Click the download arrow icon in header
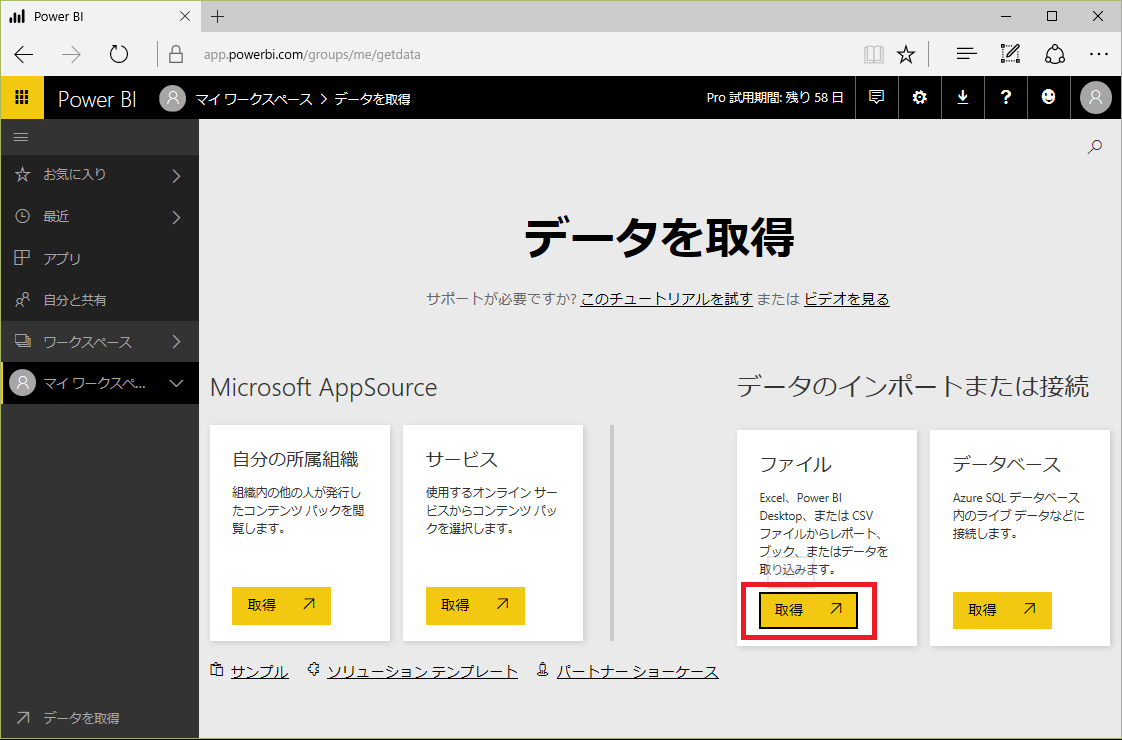1122x740 pixels. pos(962,97)
